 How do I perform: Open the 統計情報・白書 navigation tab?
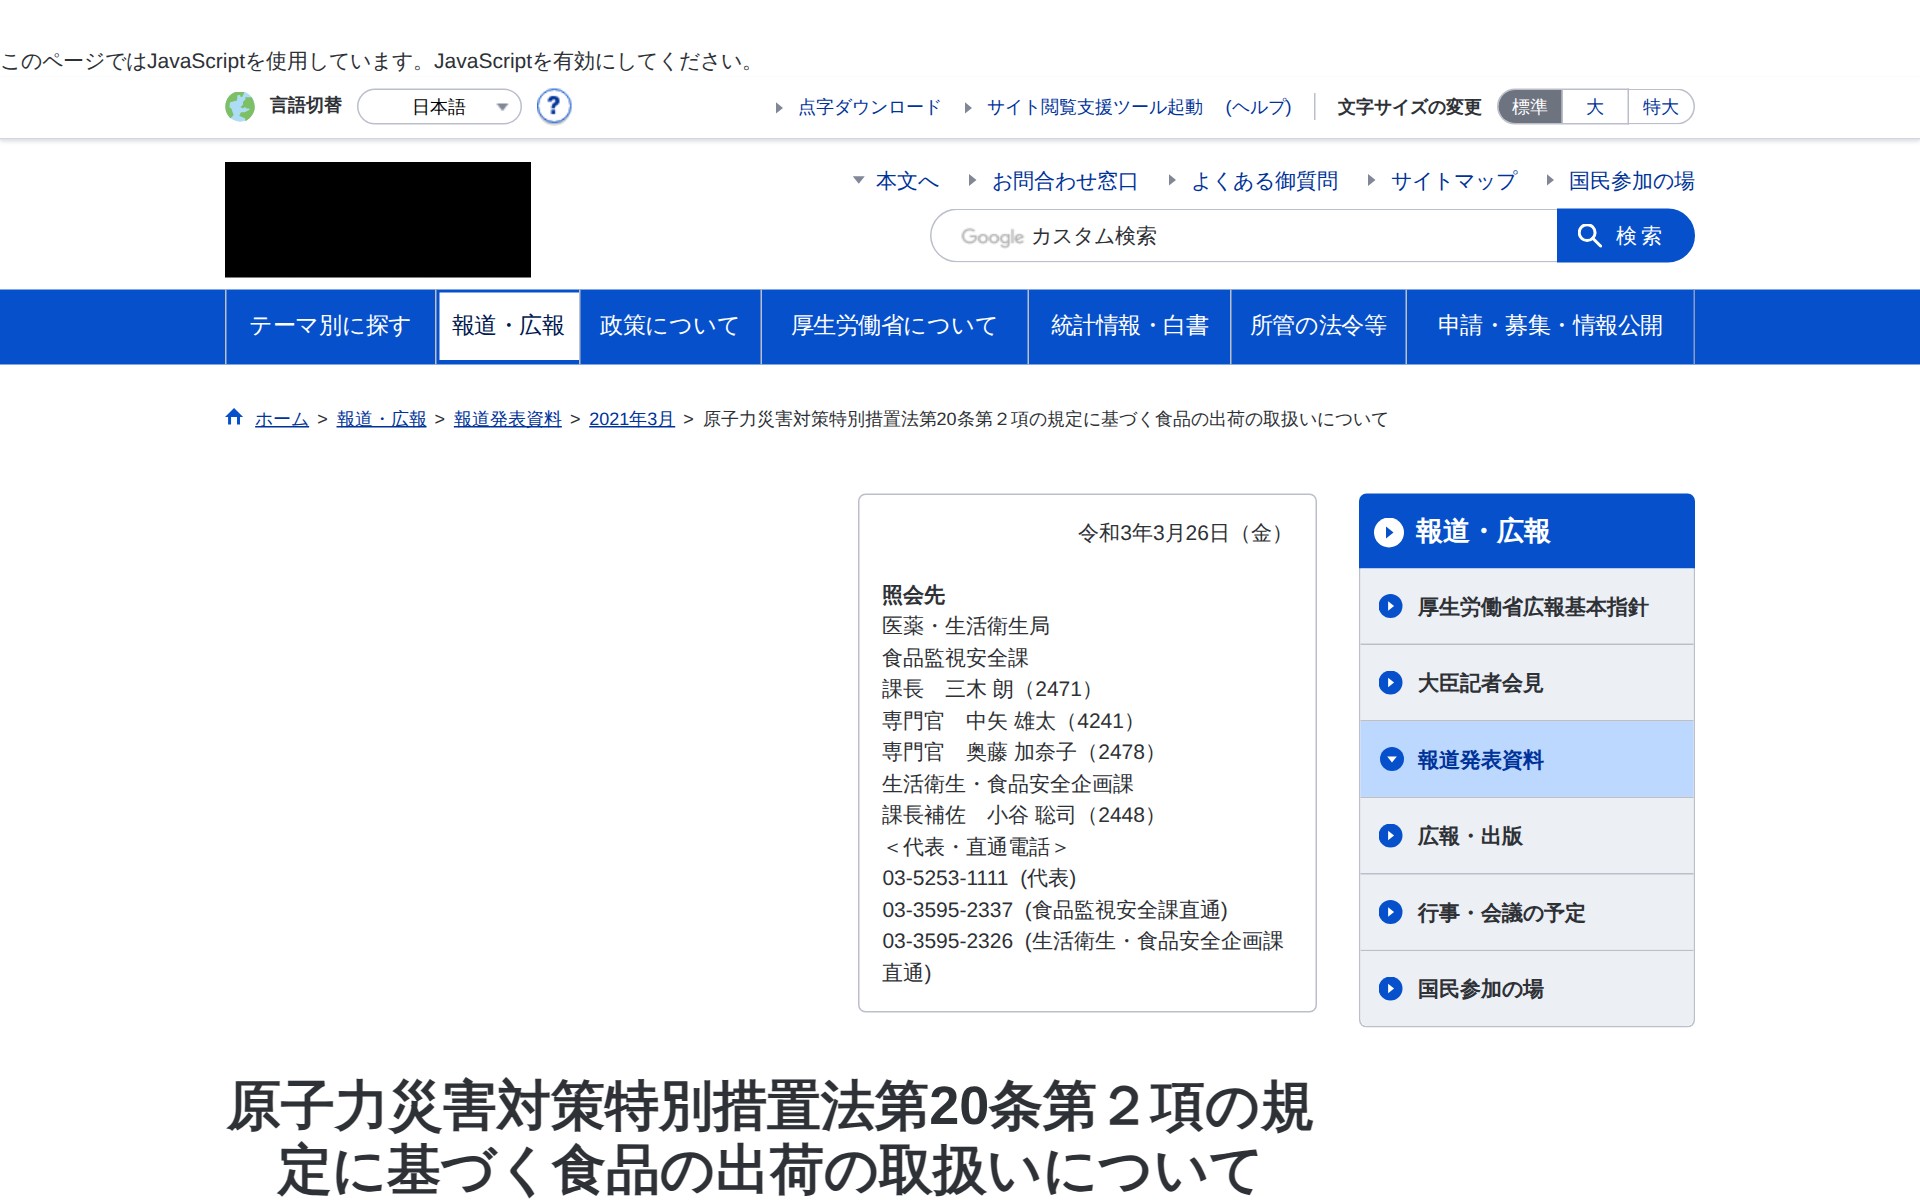coord(1129,326)
